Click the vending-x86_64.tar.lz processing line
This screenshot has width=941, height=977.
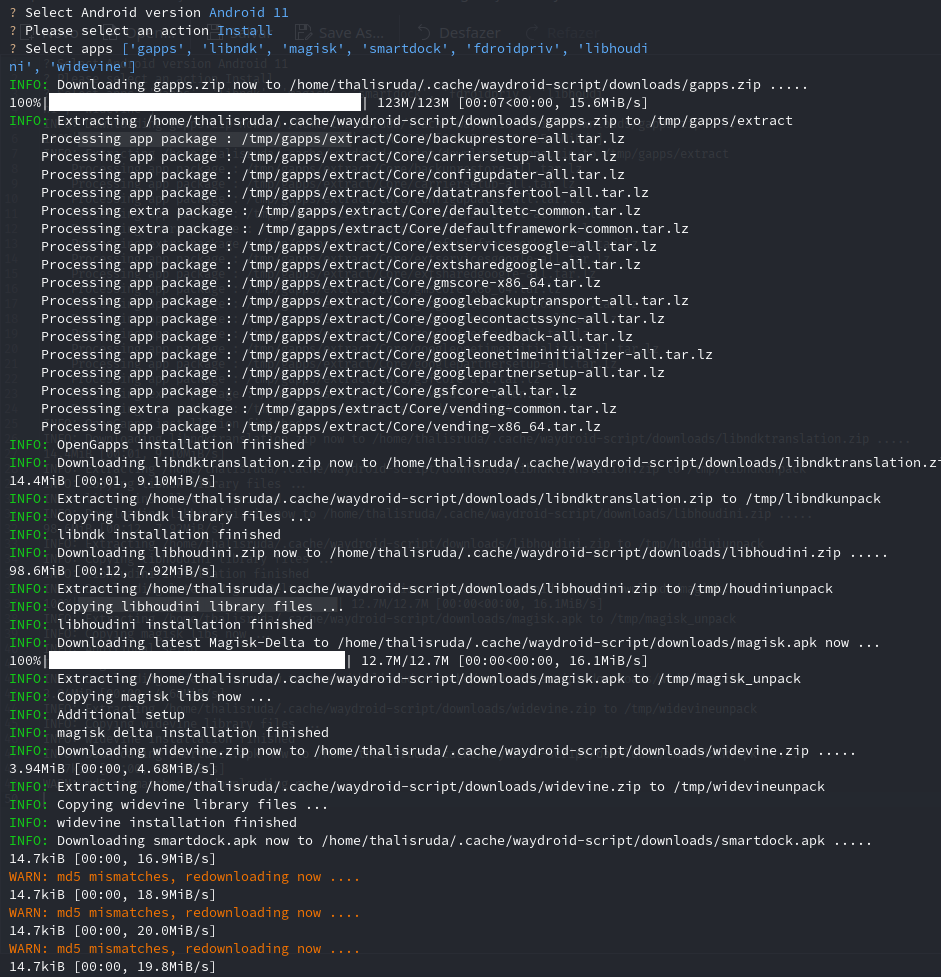pos(321,428)
